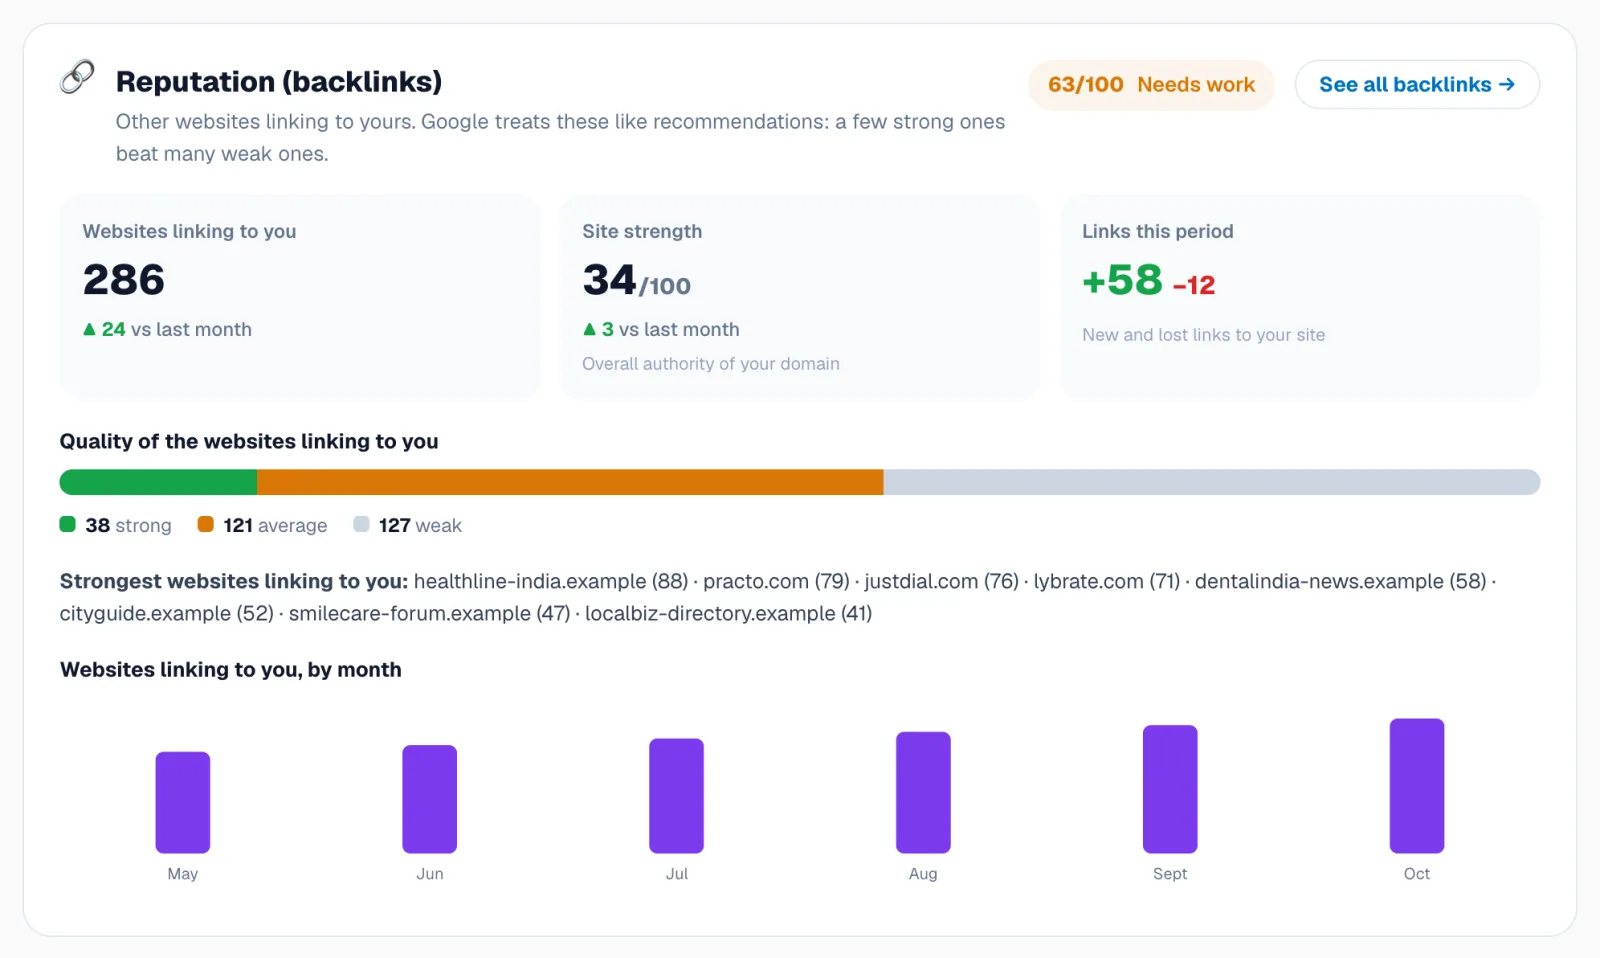This screenshot has width=1600, height=958.
Task: Click justdial.com (76) in strongest websites
Action: (942, 581)
